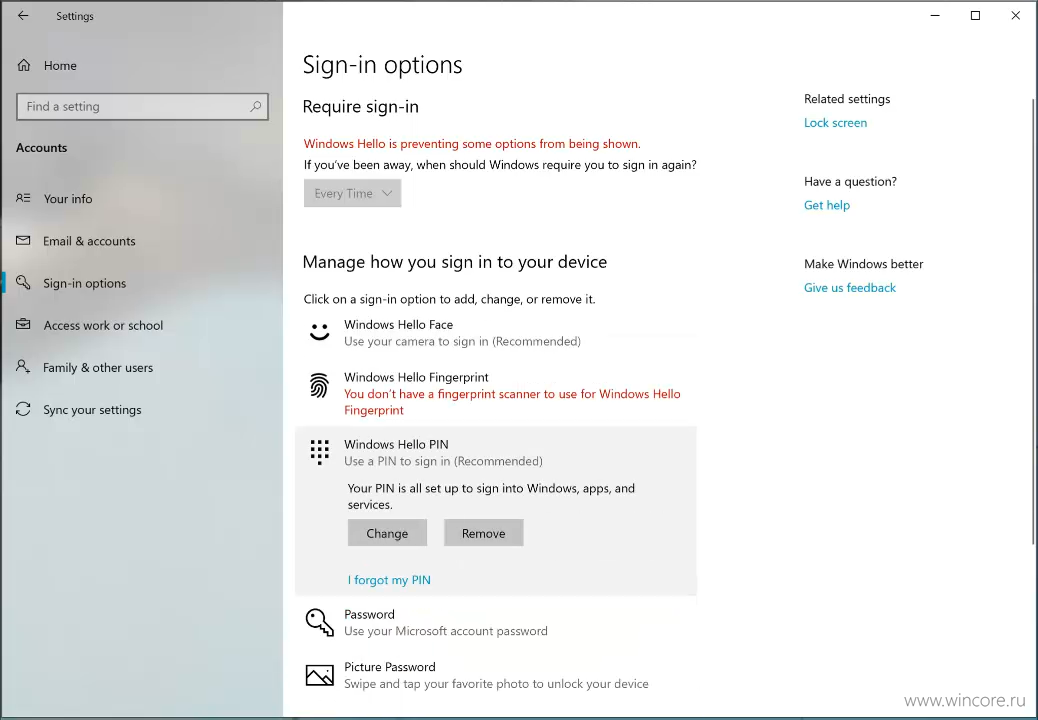Click the back arrow icon
The image size is (1038, 720).
[x=23, y=15]
